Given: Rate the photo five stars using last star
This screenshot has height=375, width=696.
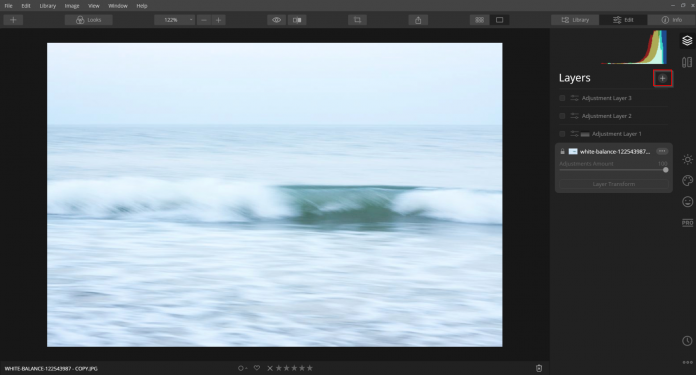Looking at the screenshot, I should pyautogui.click(x=310, y=368).
